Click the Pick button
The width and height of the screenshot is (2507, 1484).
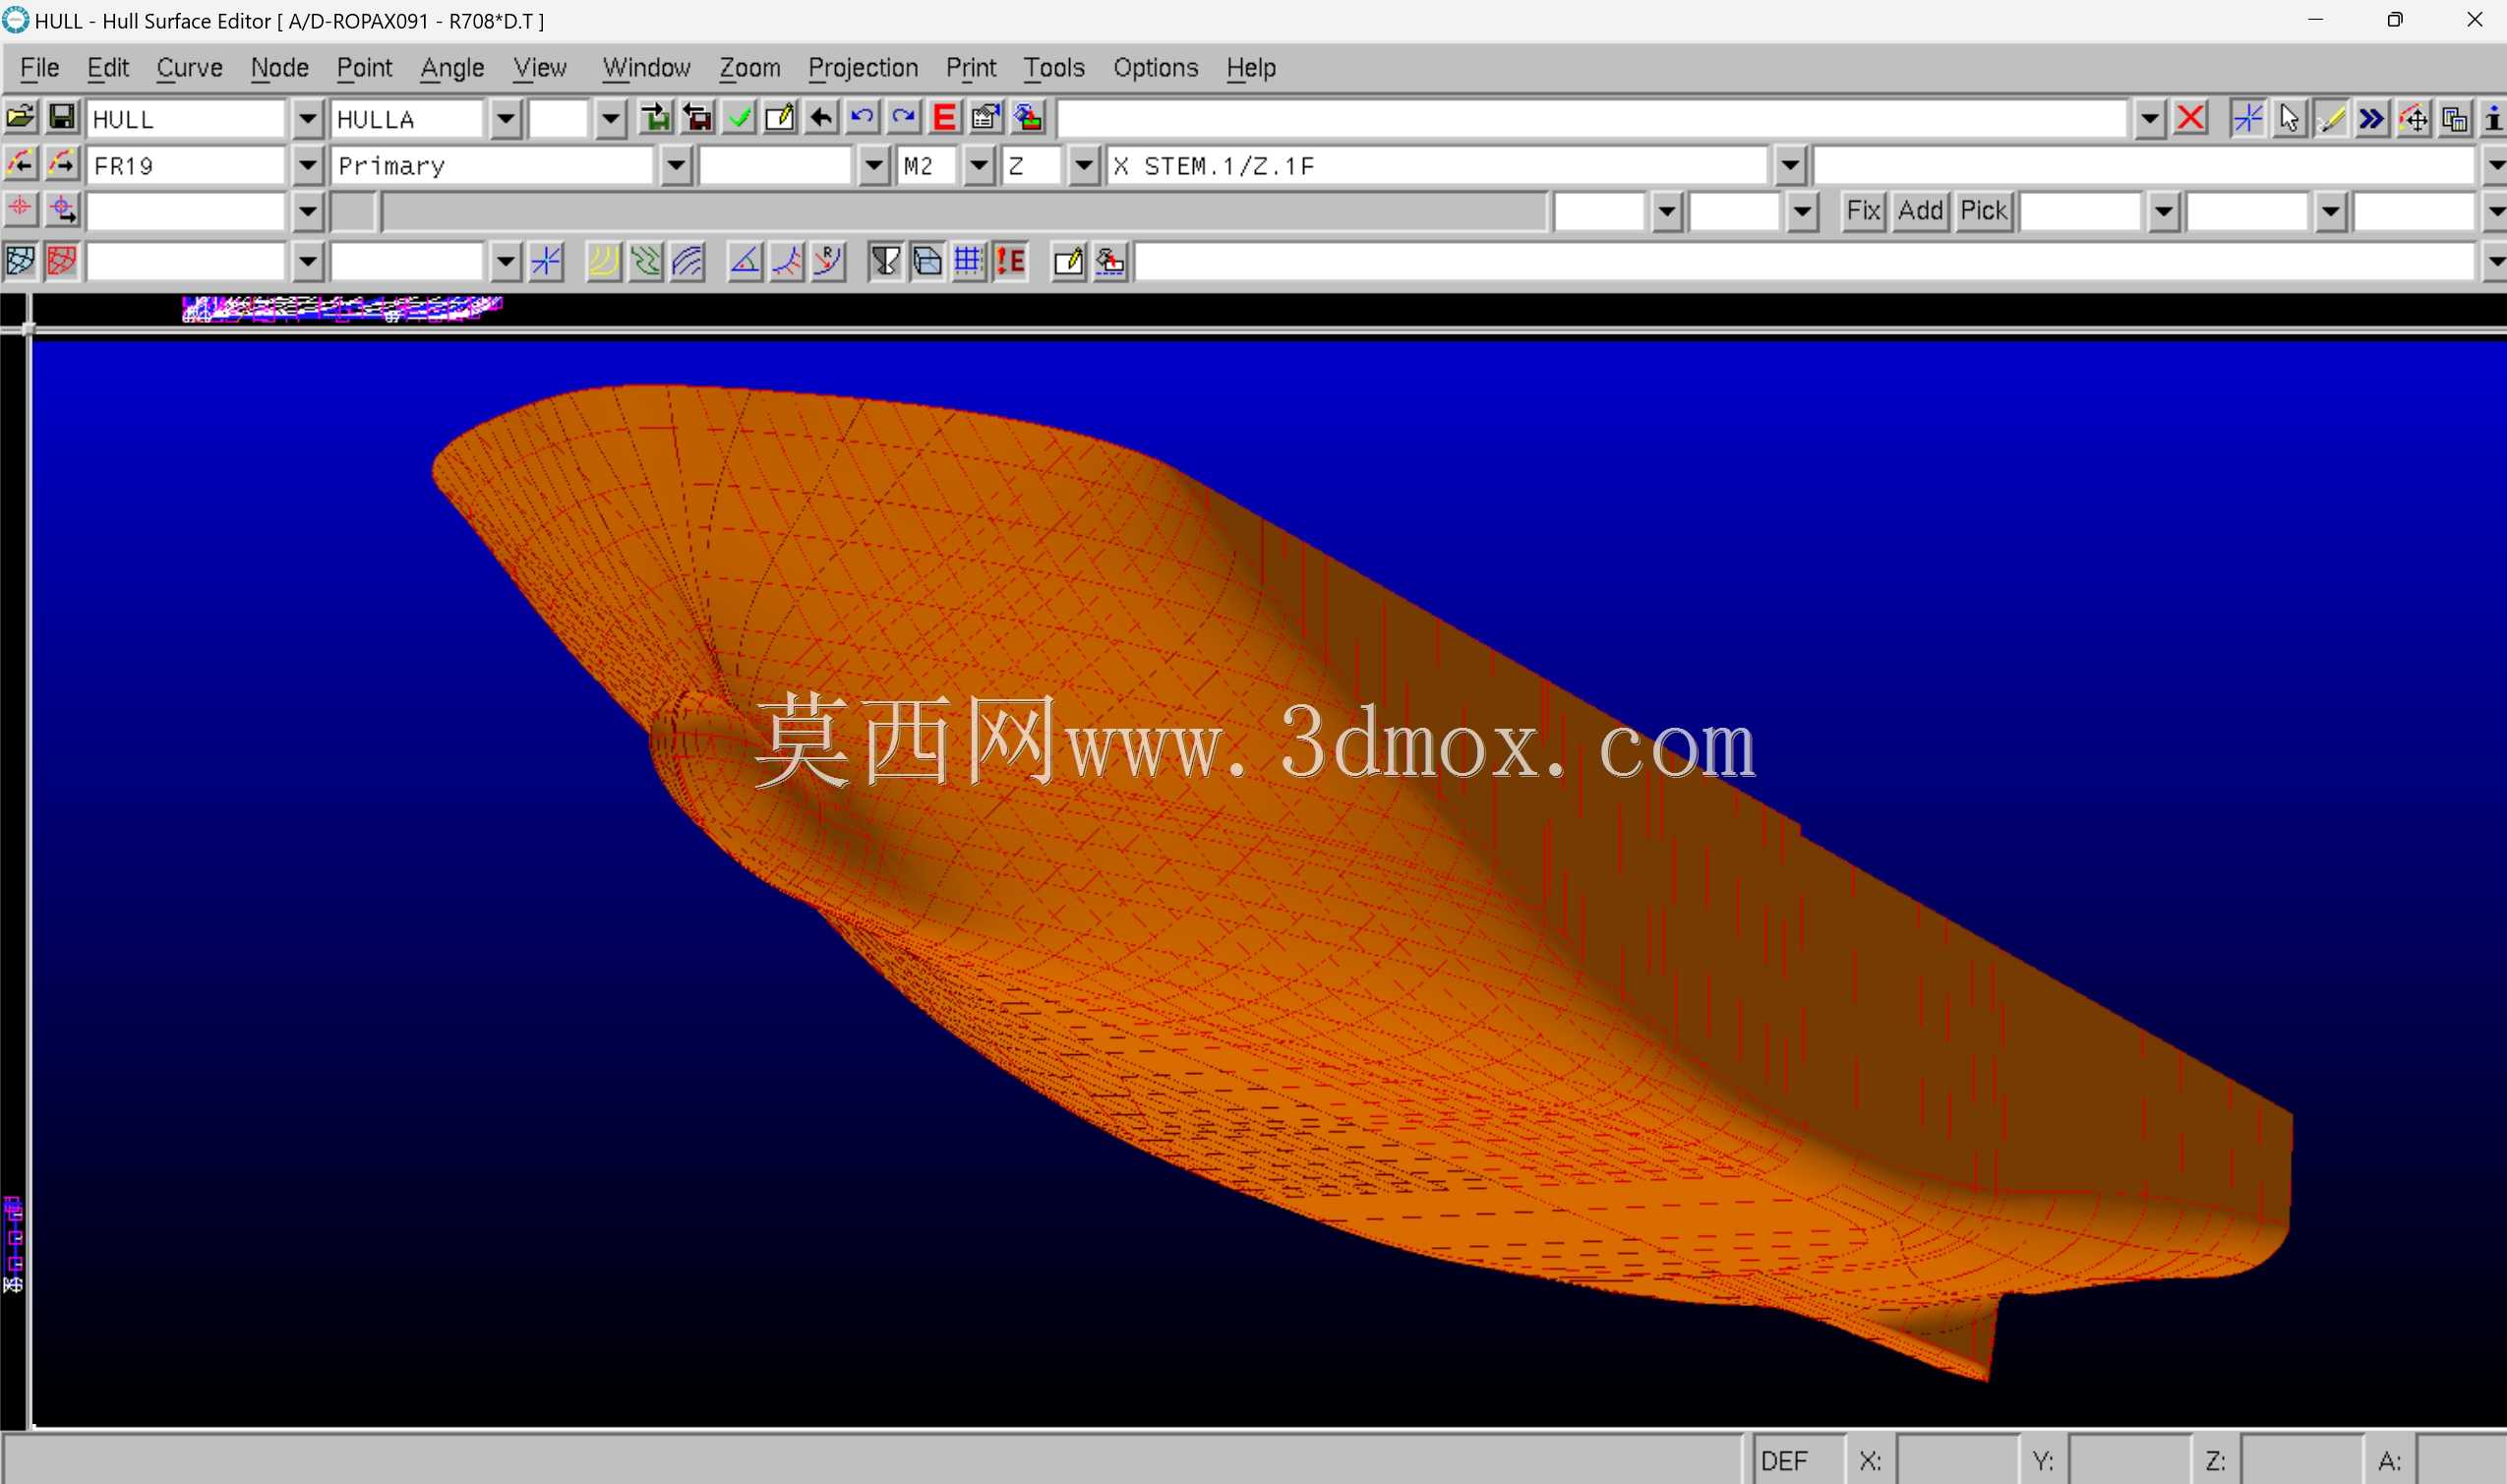(x=1984, y=211)
